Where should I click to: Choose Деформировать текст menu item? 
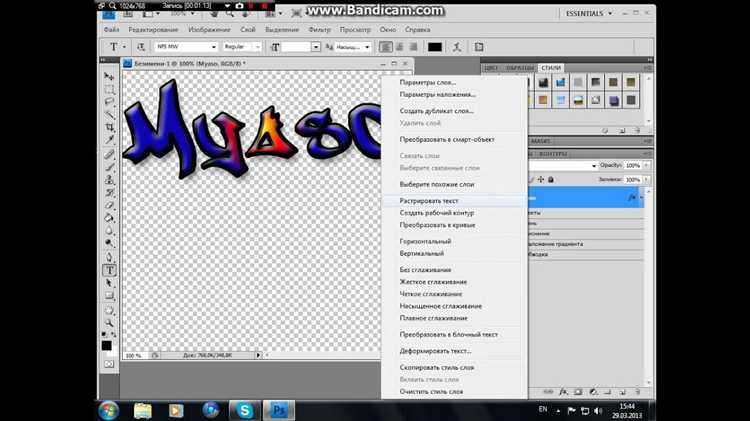point(435,351)
